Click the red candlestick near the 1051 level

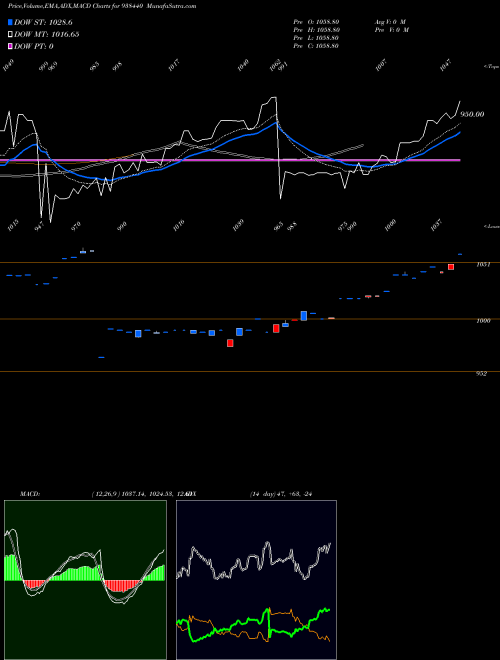[x=451, y=267]
